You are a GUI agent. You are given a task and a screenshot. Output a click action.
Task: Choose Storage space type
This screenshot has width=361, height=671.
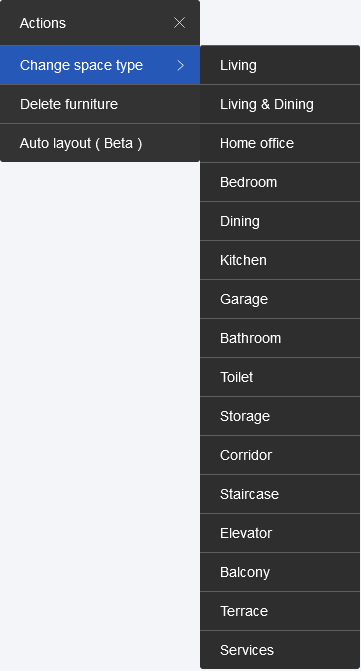click(280, 416)
